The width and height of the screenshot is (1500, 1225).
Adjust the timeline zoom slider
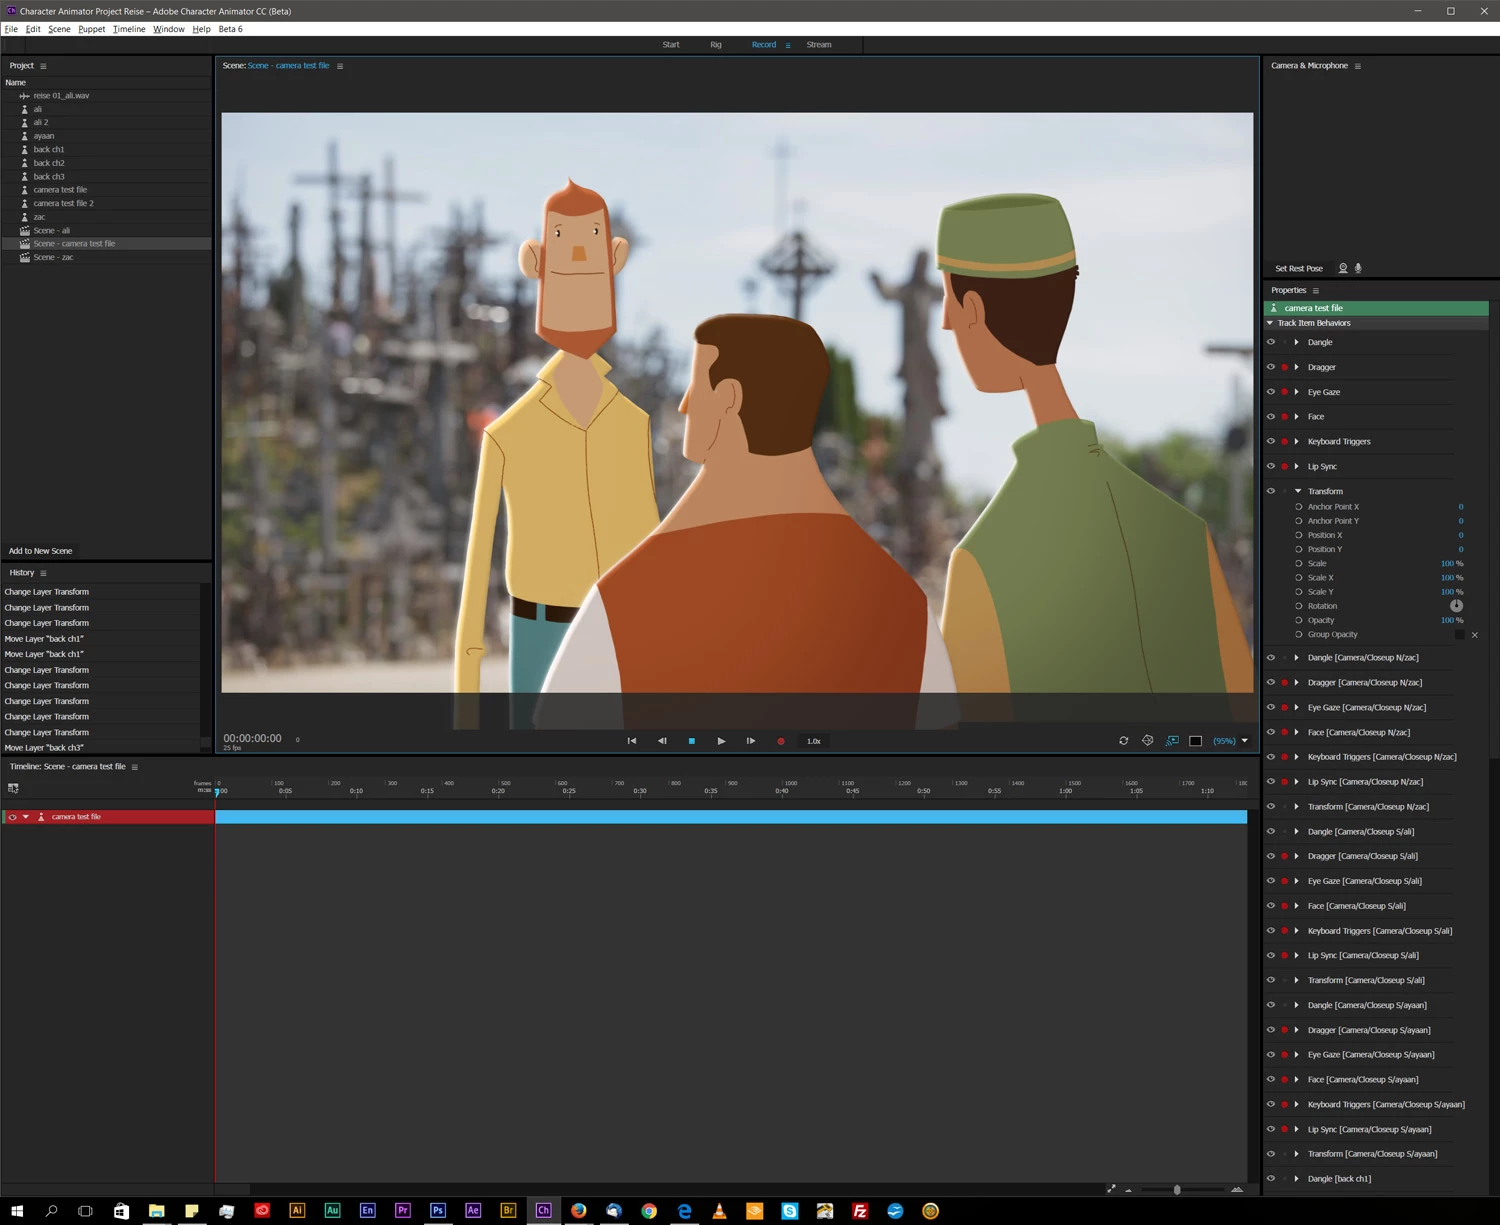[1177, 1190]
